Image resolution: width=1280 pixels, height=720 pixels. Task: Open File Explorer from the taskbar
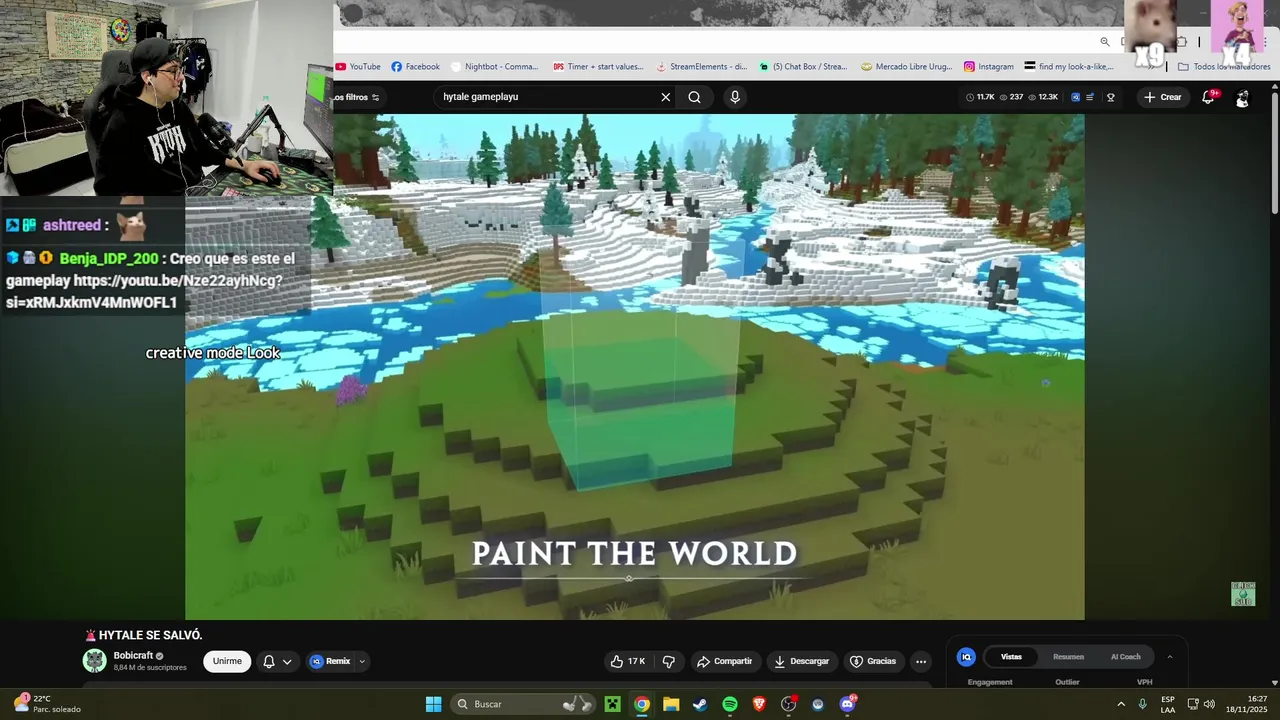tap(671, 704)
